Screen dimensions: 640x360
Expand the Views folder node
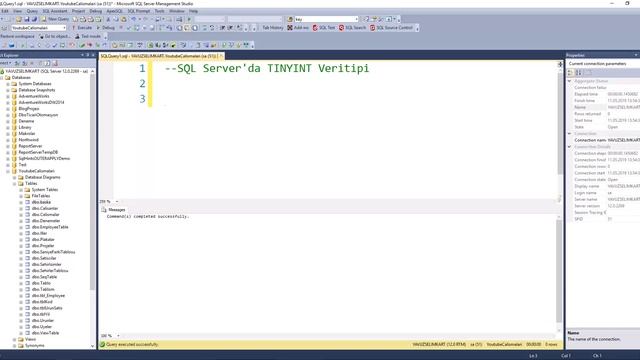click(x=14, y=339)
